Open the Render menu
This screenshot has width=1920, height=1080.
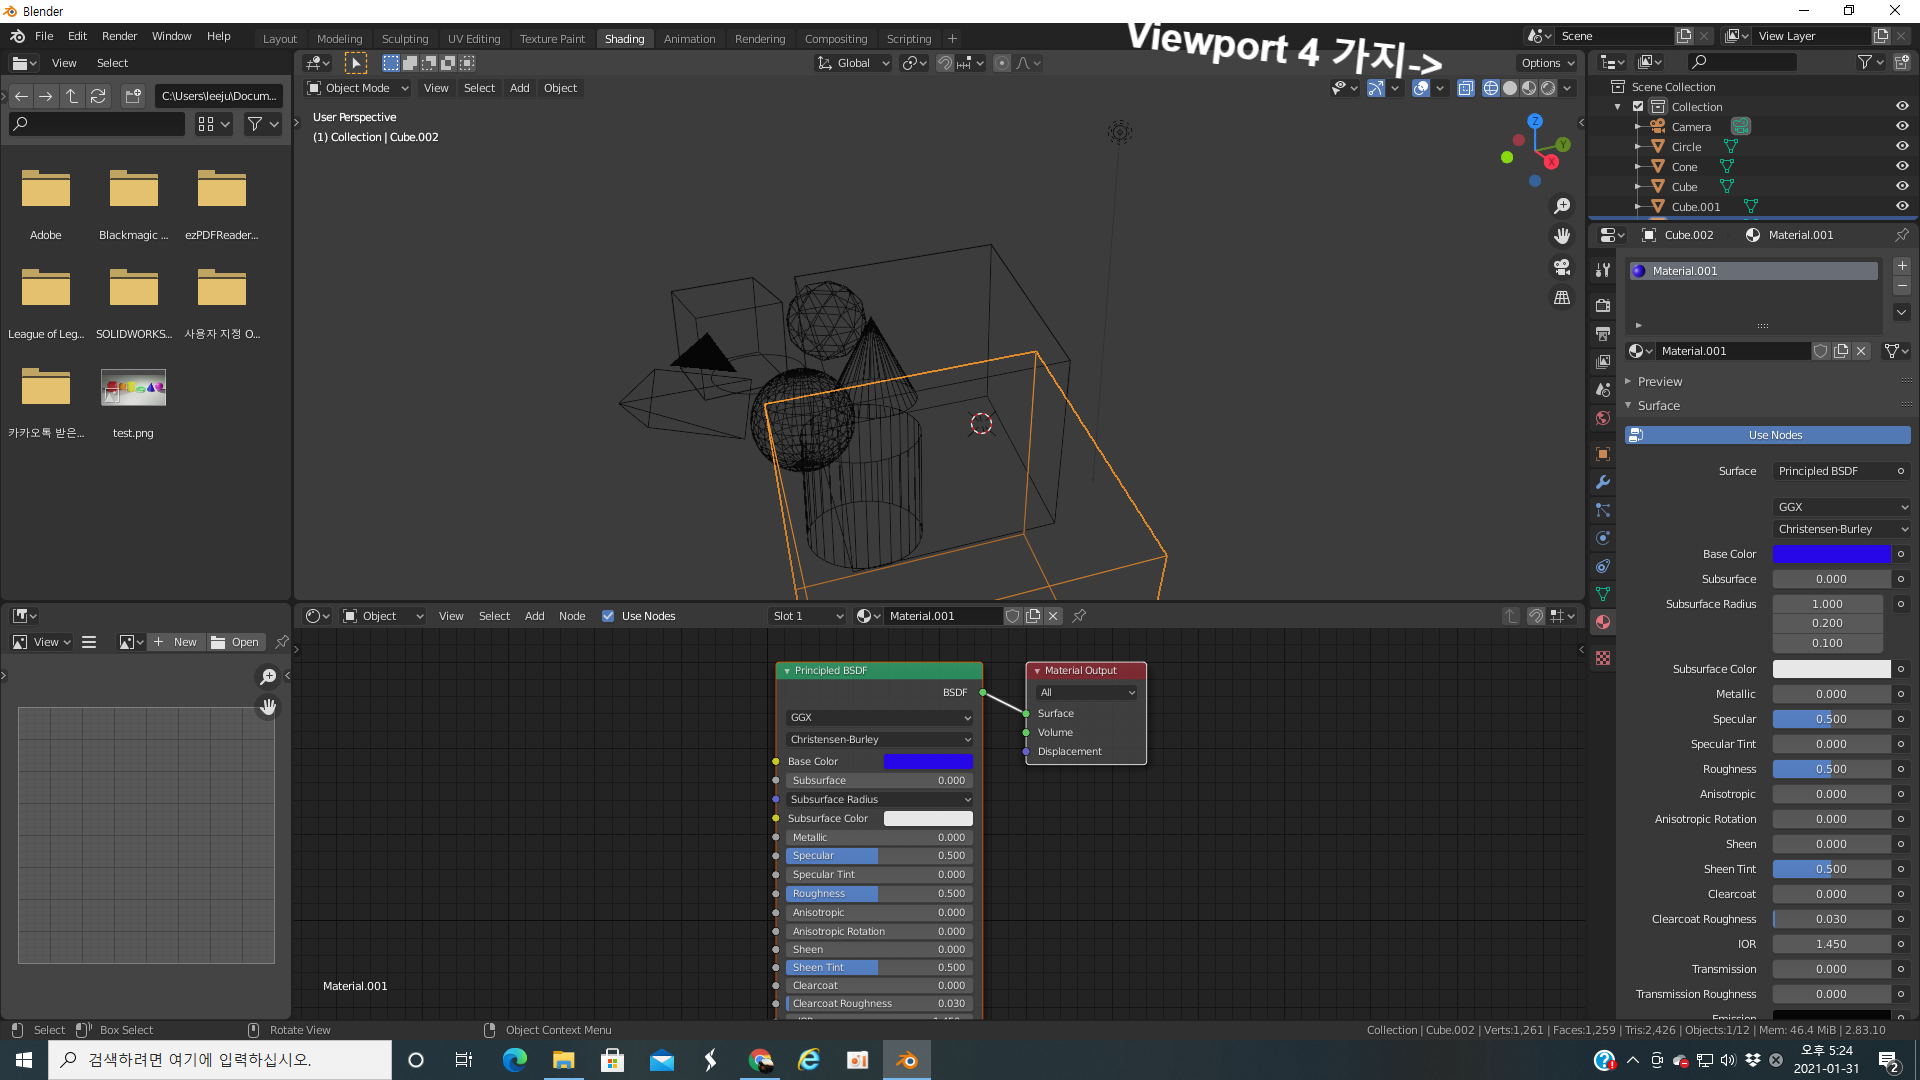click(x=119, y=36)
